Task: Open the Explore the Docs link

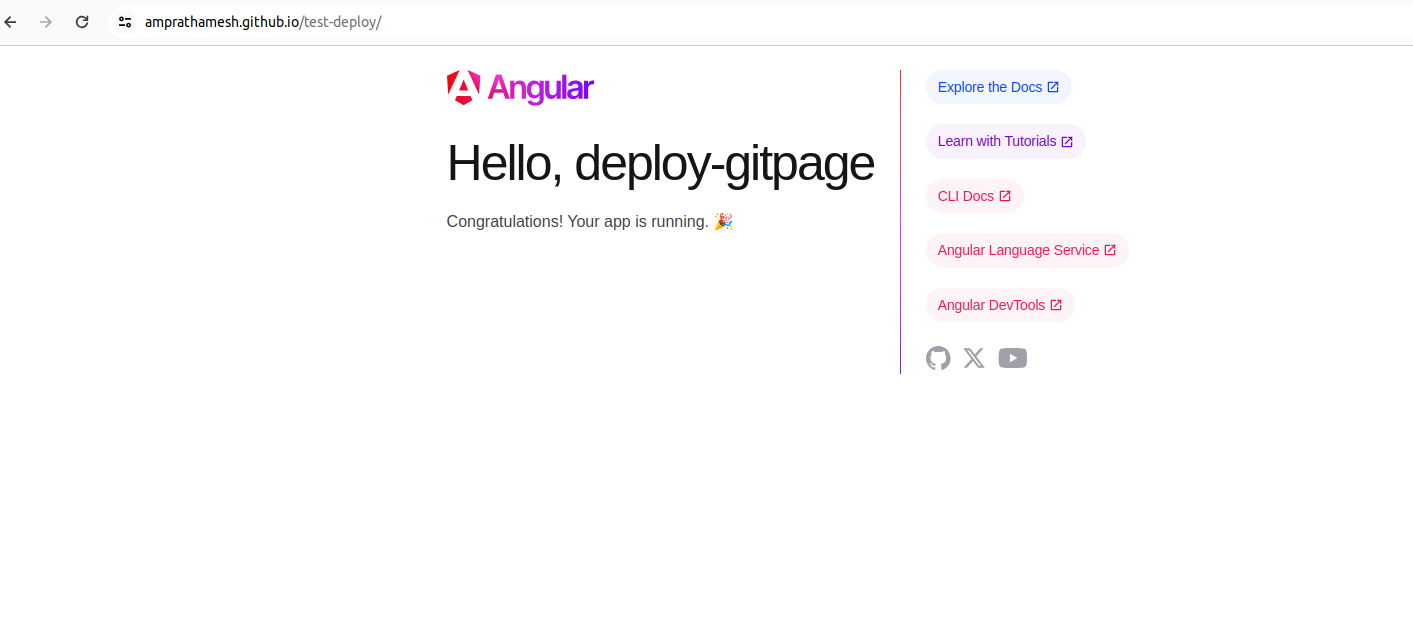Action: 998,87
